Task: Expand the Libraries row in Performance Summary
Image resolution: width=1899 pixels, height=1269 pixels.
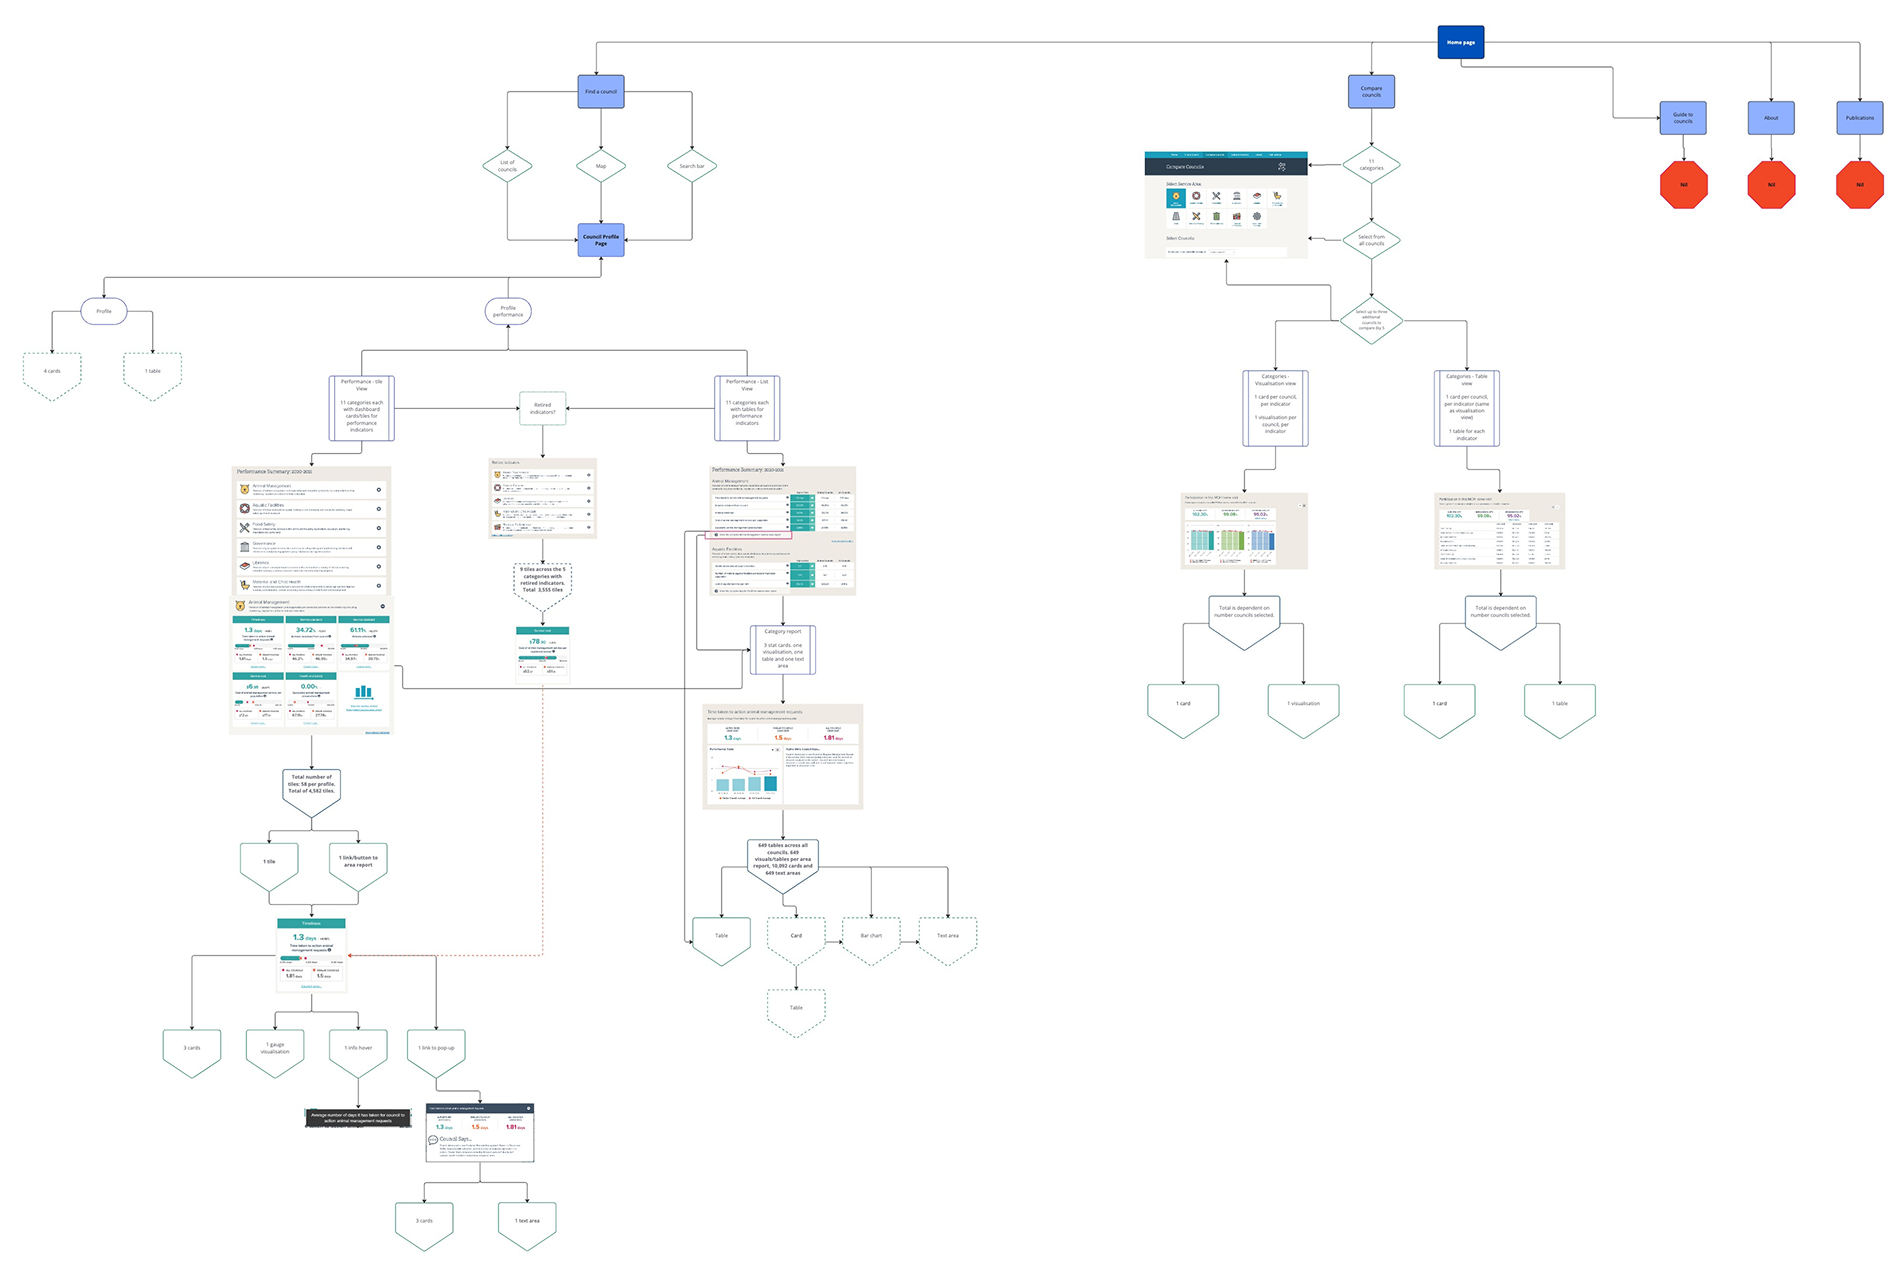Action: click(x=379, y=566)
